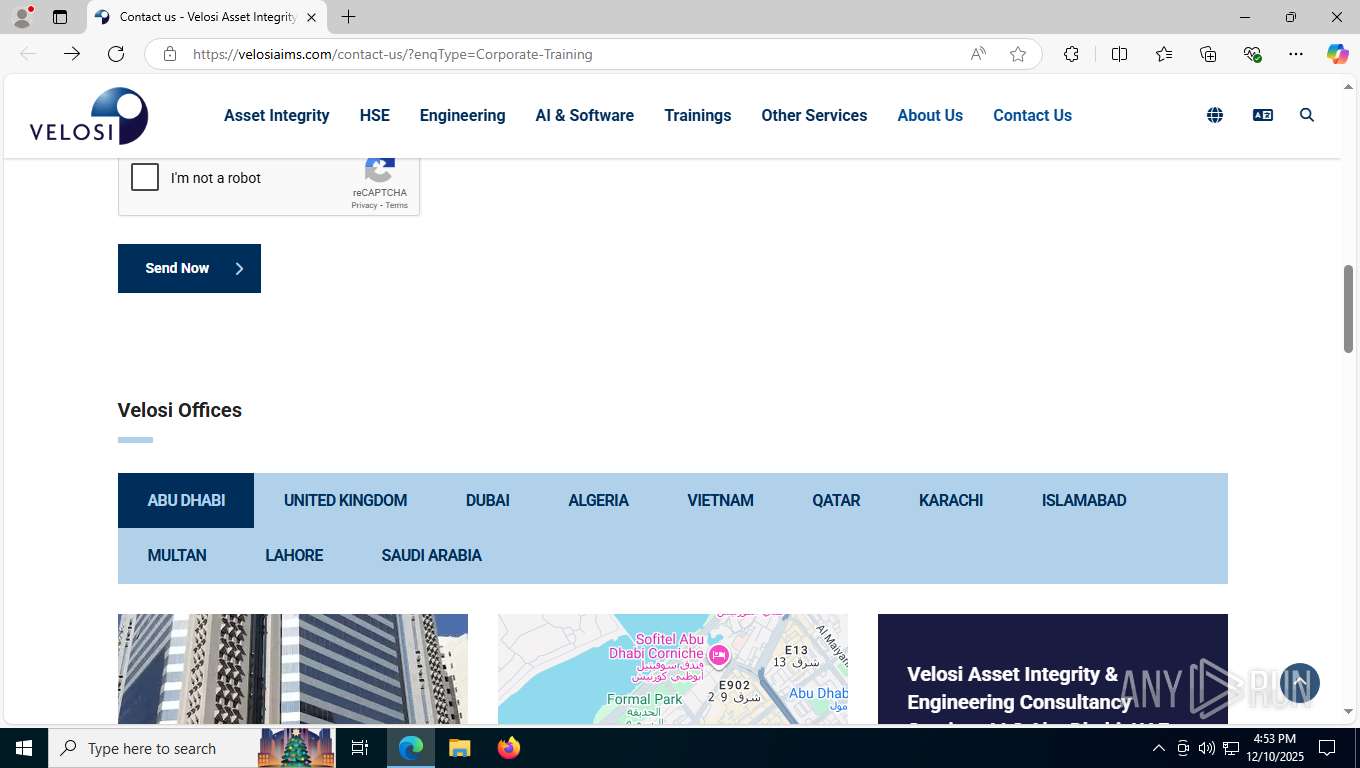Click the Velosi logo
This screenshot has height=768, width=1360.
pyautogui.click(x=89, y=116)
